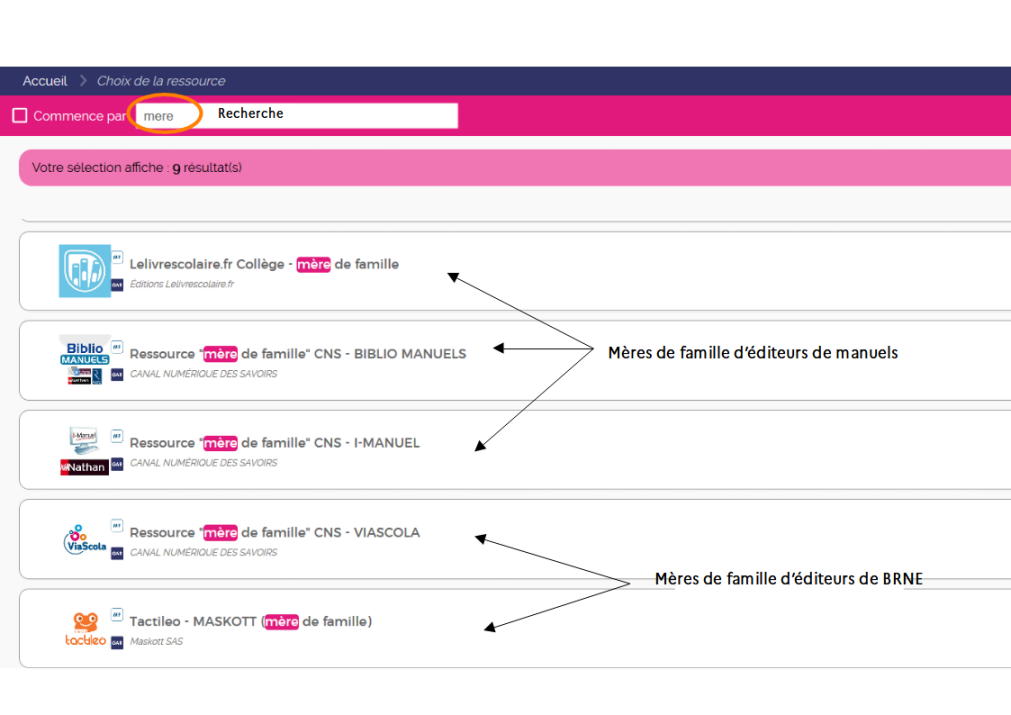
Task: Open the CNS - VIASCOLA resource
Action: pos(274,532)
